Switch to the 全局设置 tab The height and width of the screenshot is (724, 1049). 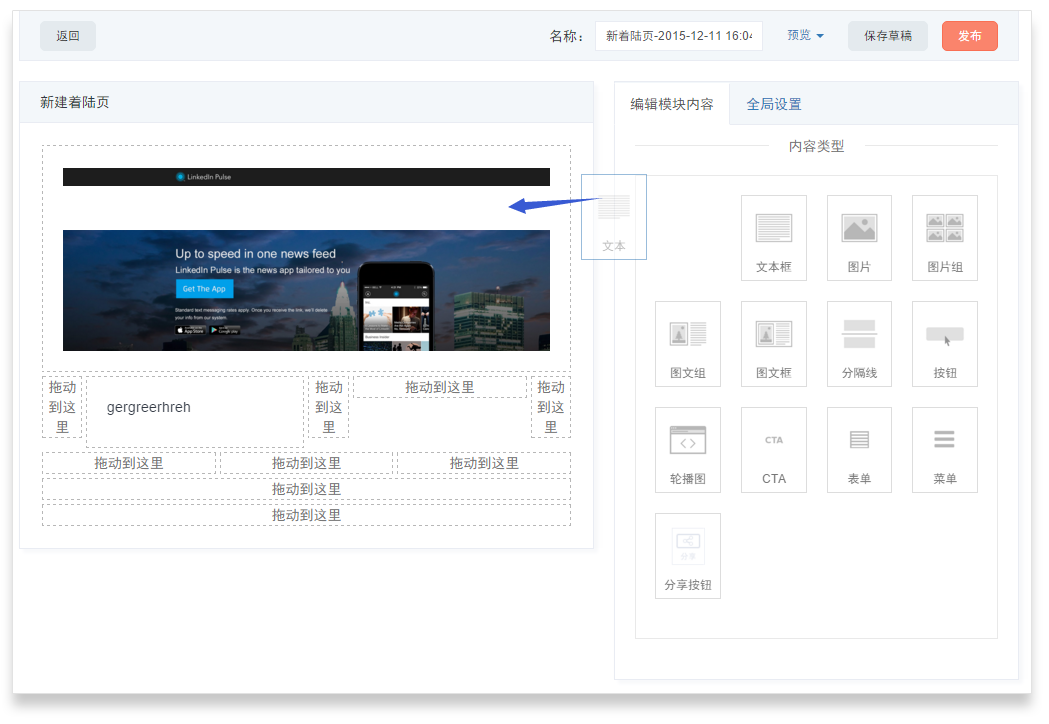point(773,104)
